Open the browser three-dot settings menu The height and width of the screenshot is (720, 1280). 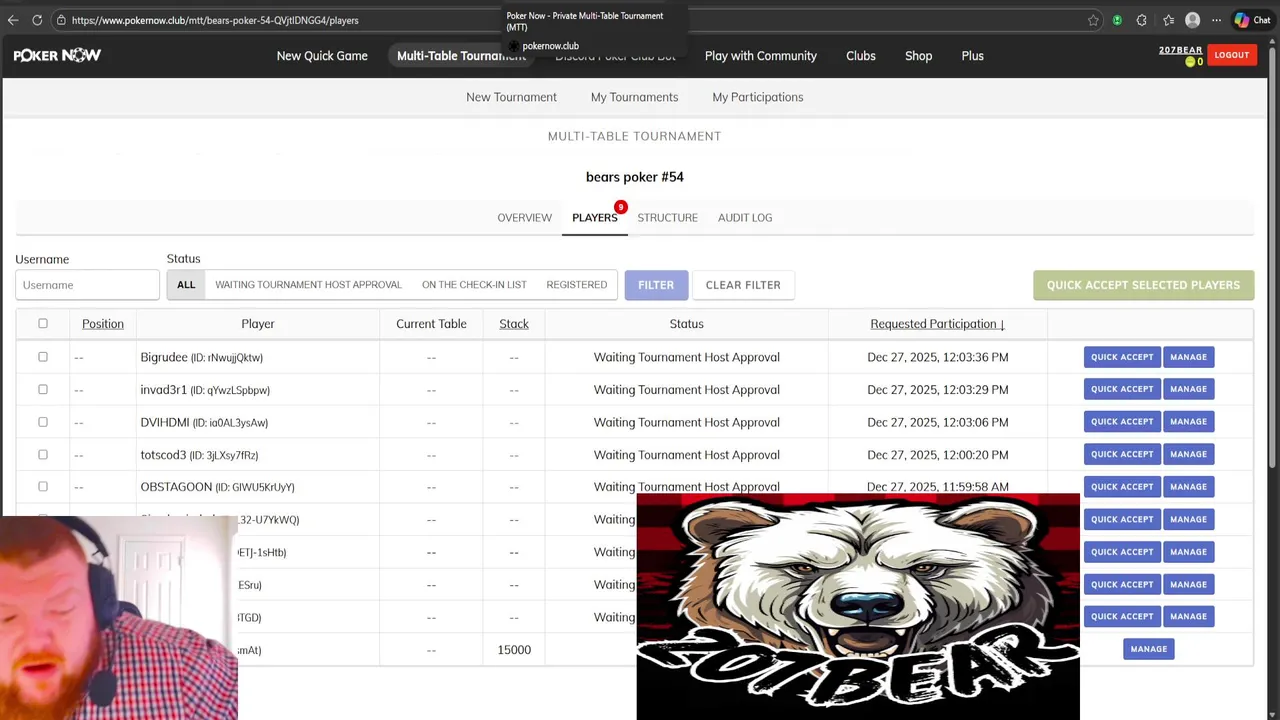(x=1216, y=20)
